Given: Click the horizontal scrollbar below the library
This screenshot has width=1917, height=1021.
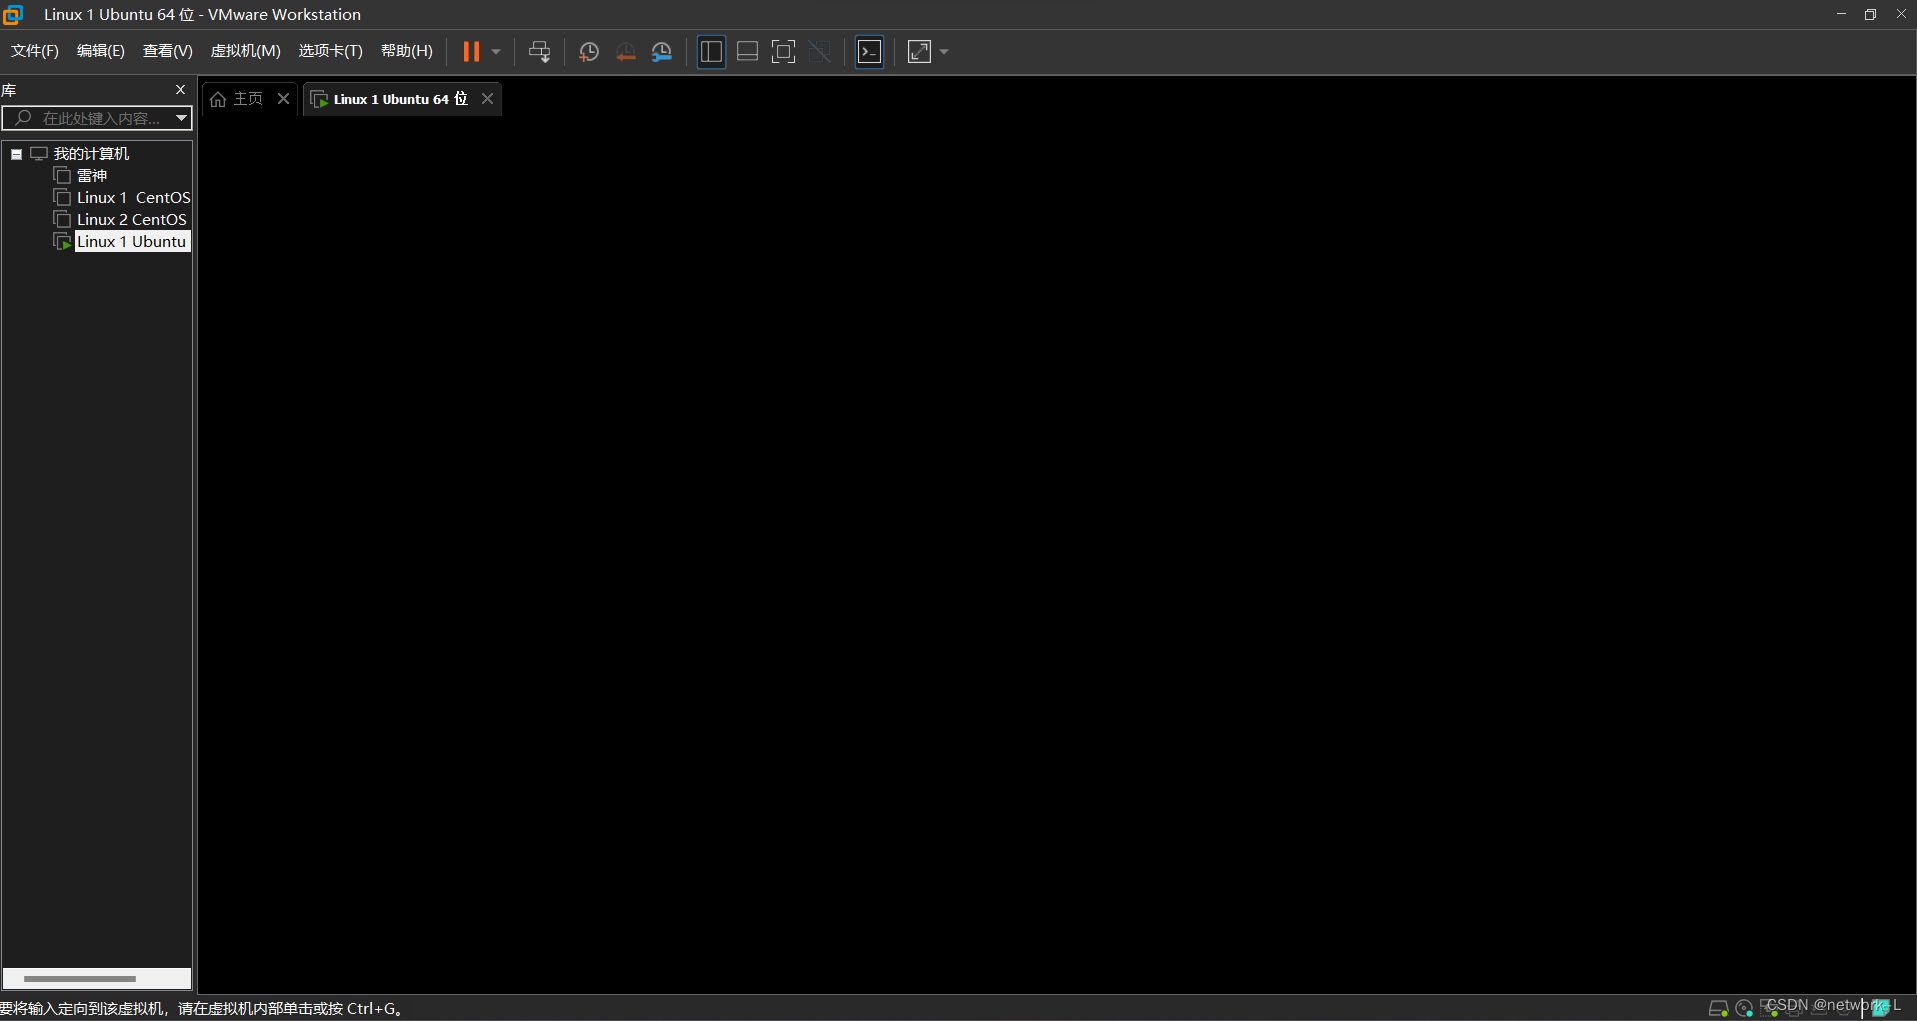Looking at the screenshot, I should [x=97, y=978].
